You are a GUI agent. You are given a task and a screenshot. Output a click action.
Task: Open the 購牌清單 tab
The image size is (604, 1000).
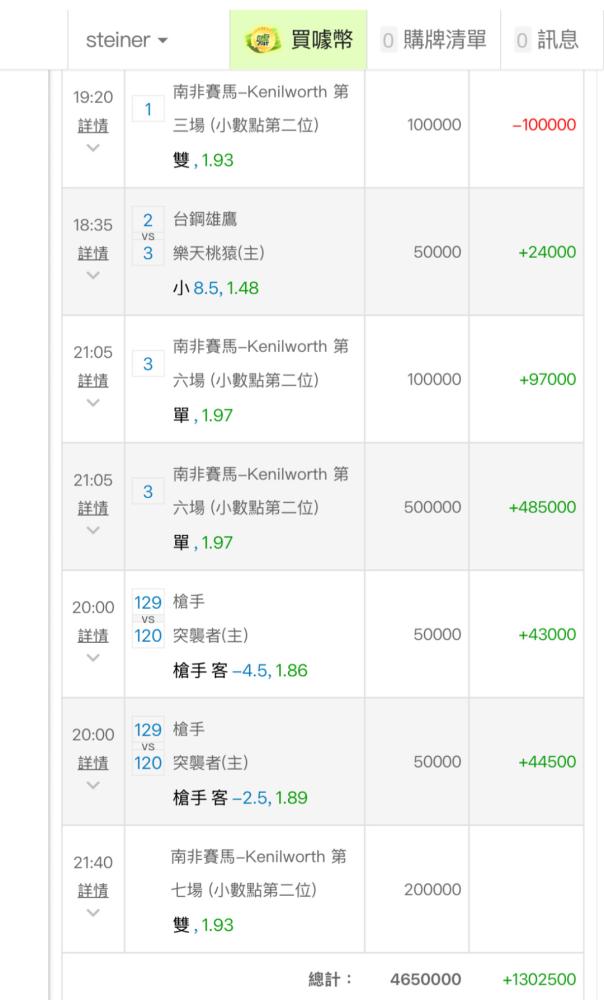coord(433,40)
